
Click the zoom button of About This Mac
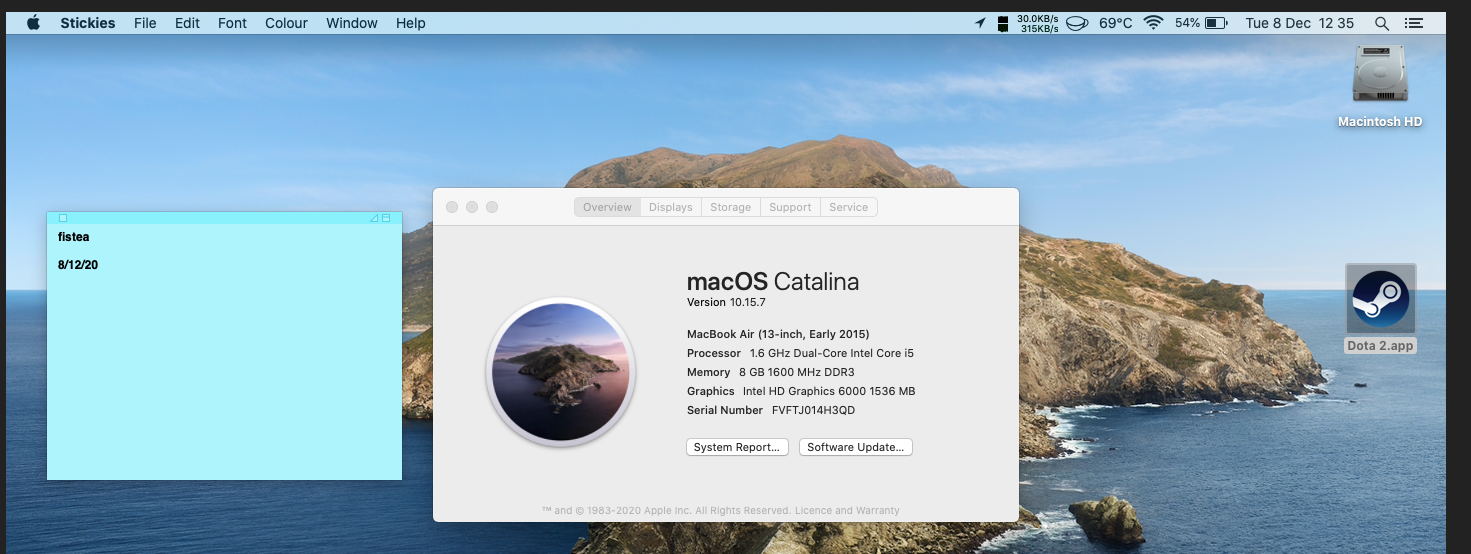coord(492,207)
